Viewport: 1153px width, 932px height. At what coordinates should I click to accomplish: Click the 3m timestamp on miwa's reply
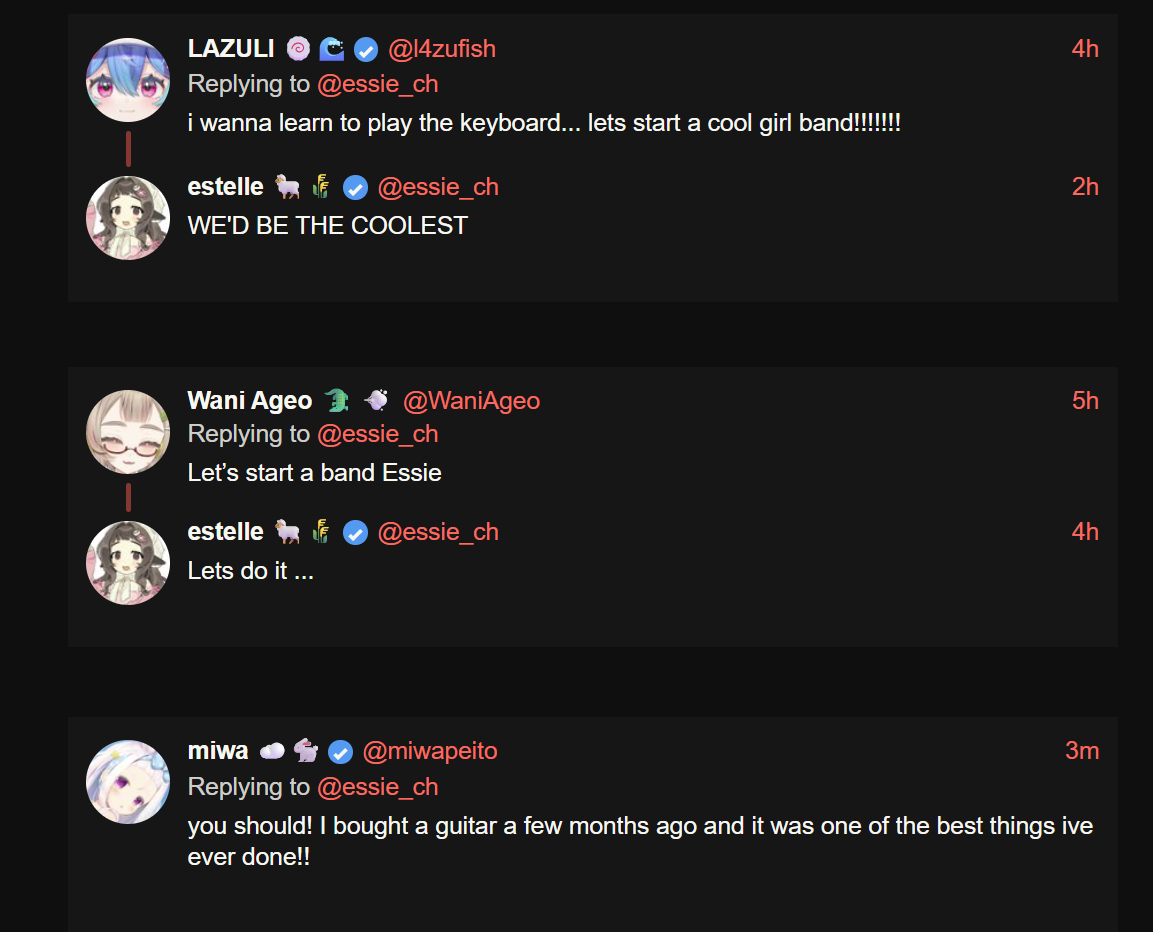tap(1082, 751)
